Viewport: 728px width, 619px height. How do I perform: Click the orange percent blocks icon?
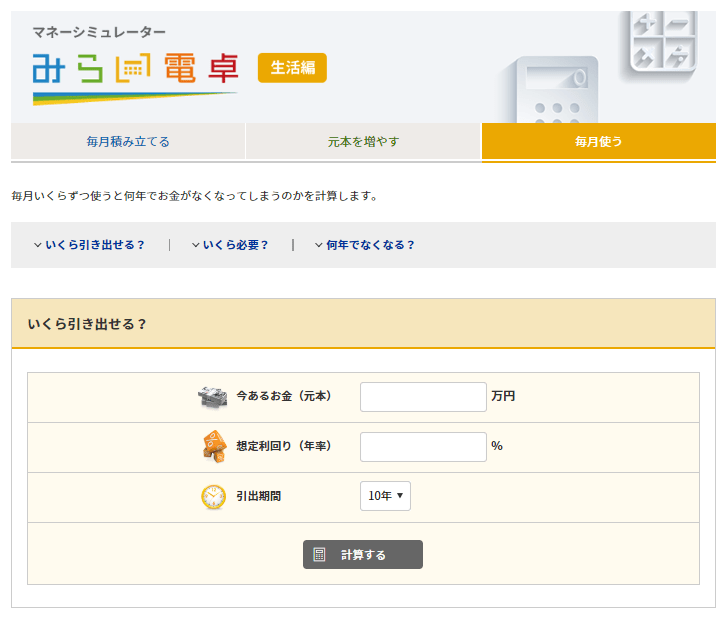[x=213, y=446]
